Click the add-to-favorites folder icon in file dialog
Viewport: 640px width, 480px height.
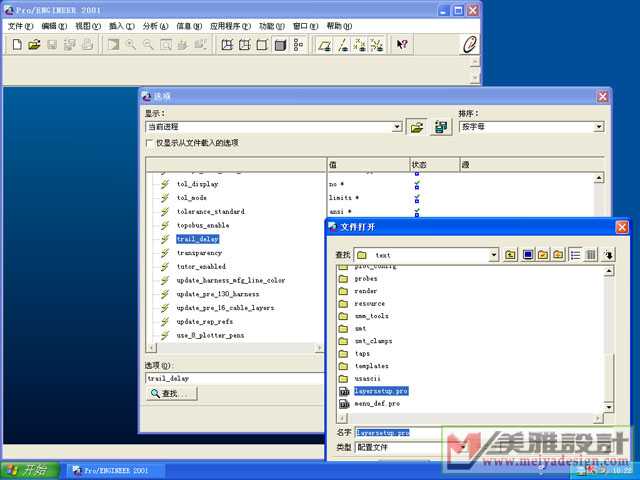click(558, 255)
